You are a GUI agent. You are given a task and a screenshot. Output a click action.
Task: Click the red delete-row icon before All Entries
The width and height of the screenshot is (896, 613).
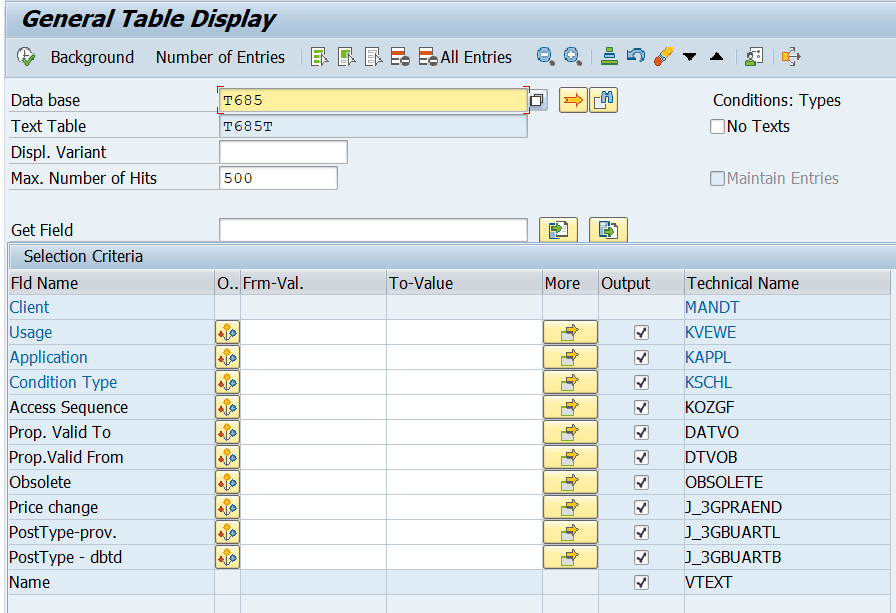coord(400,57)
